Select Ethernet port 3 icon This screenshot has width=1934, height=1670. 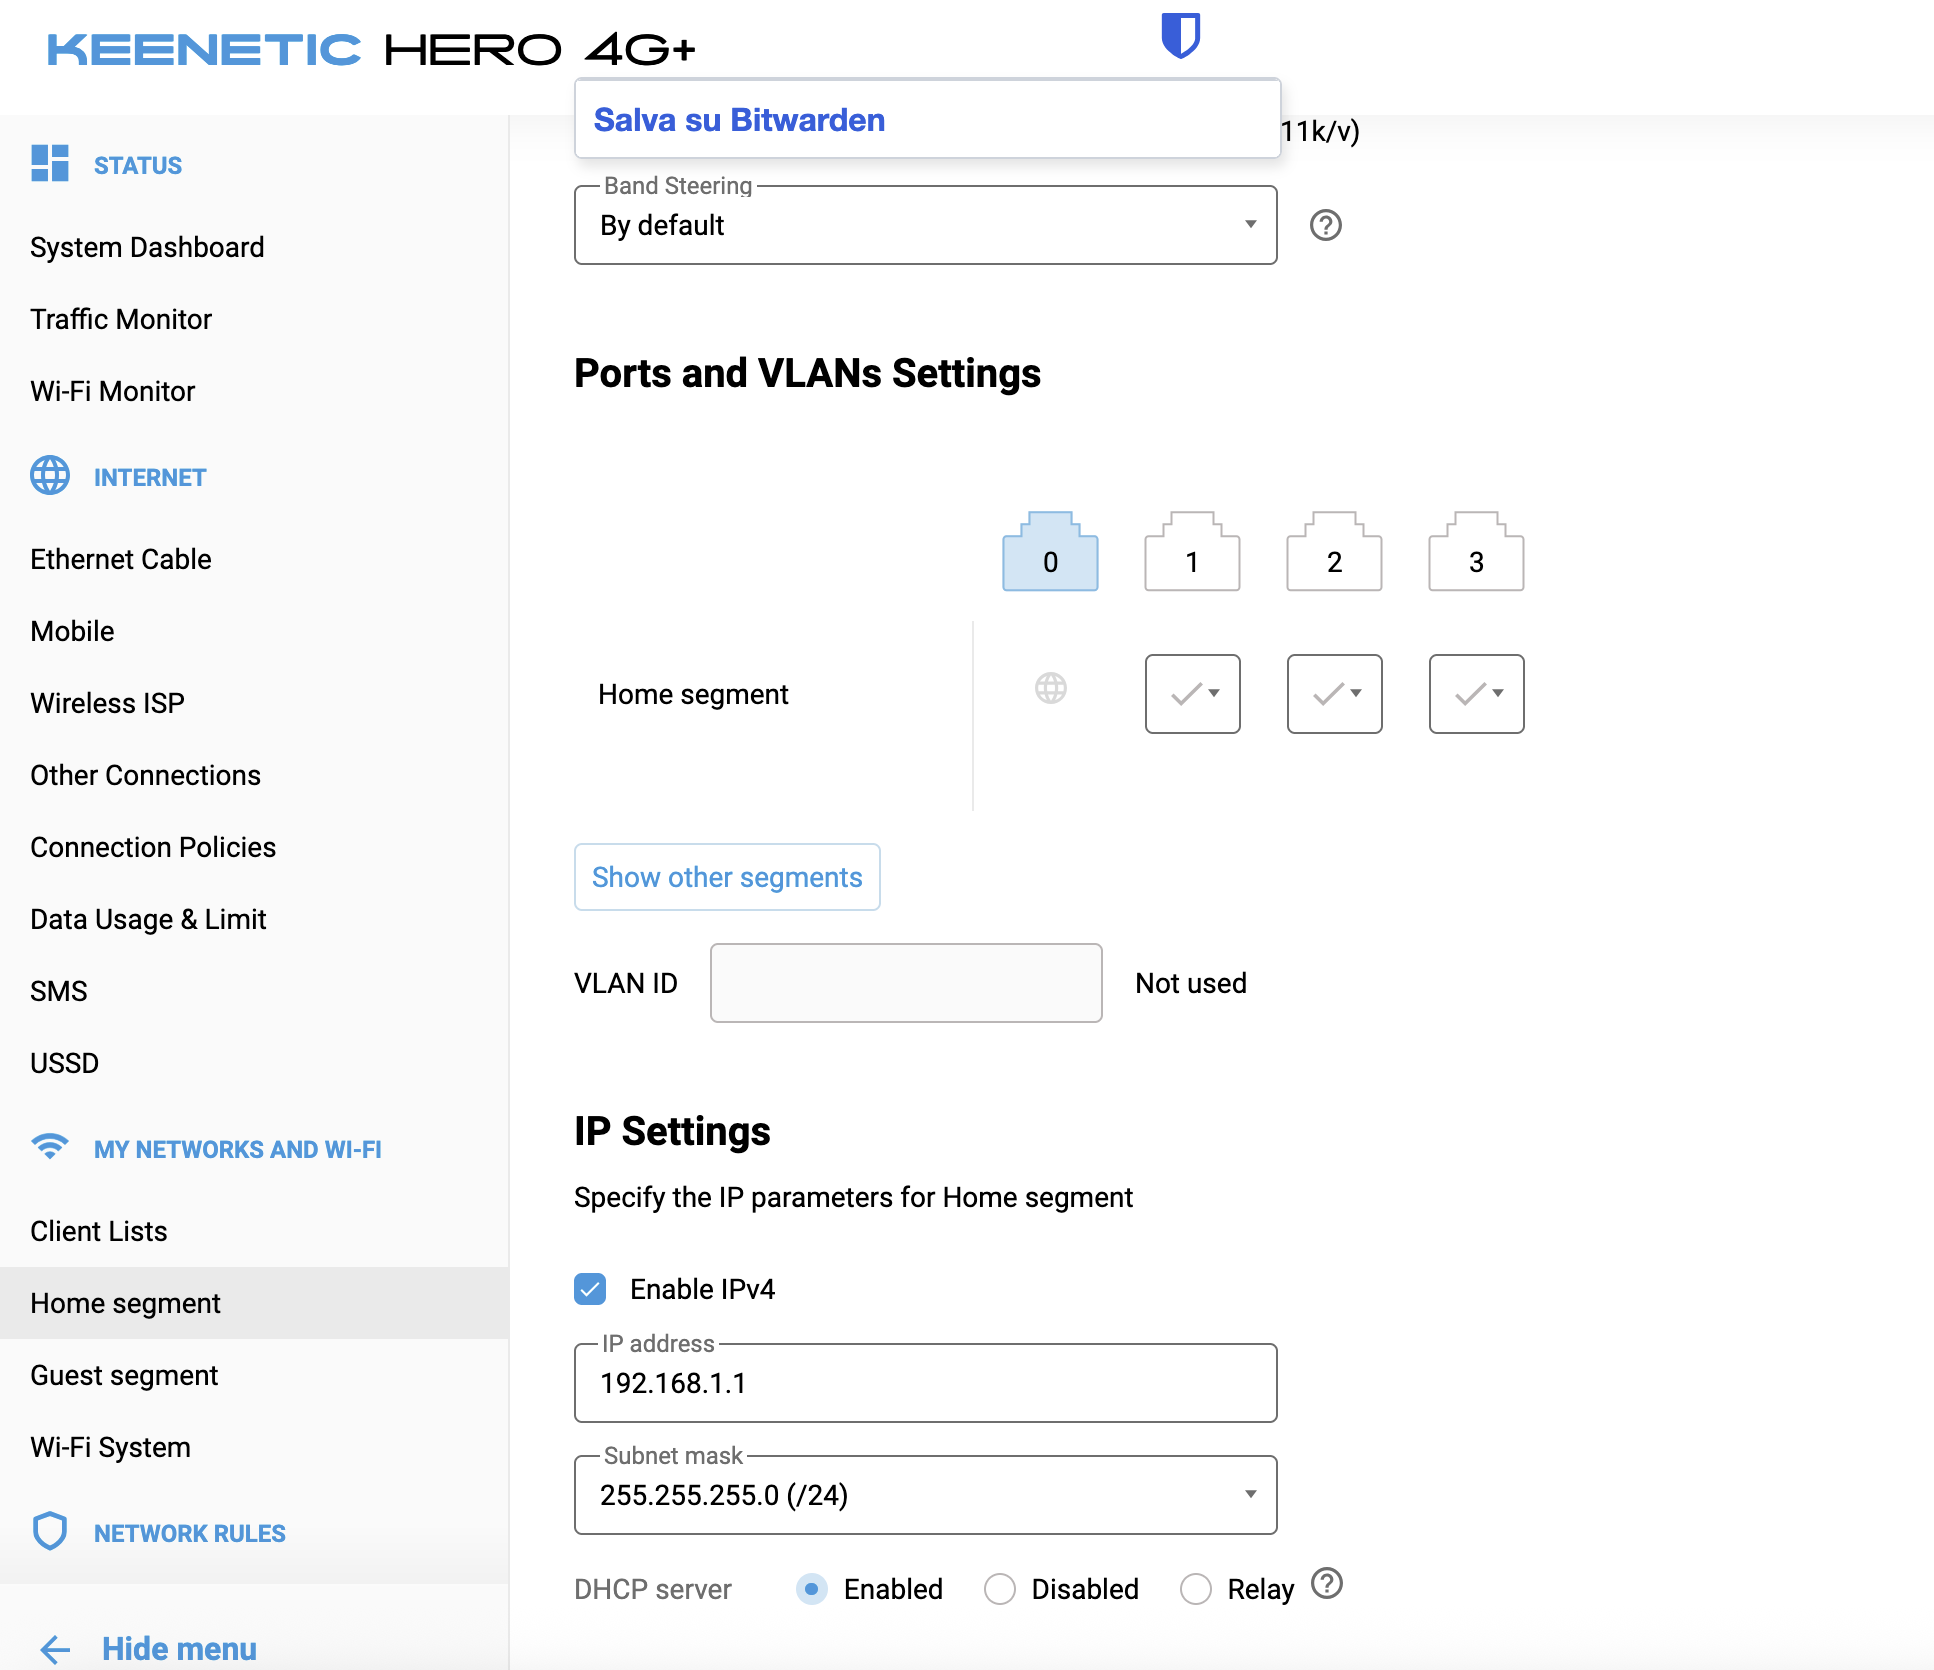click(x=1476, y=551)
